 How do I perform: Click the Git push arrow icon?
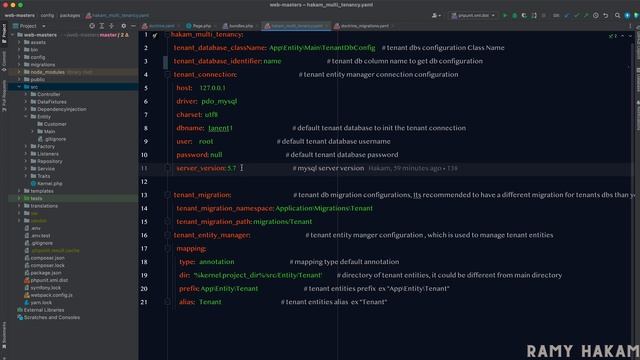pyautogui.click(x=586, y=16)
